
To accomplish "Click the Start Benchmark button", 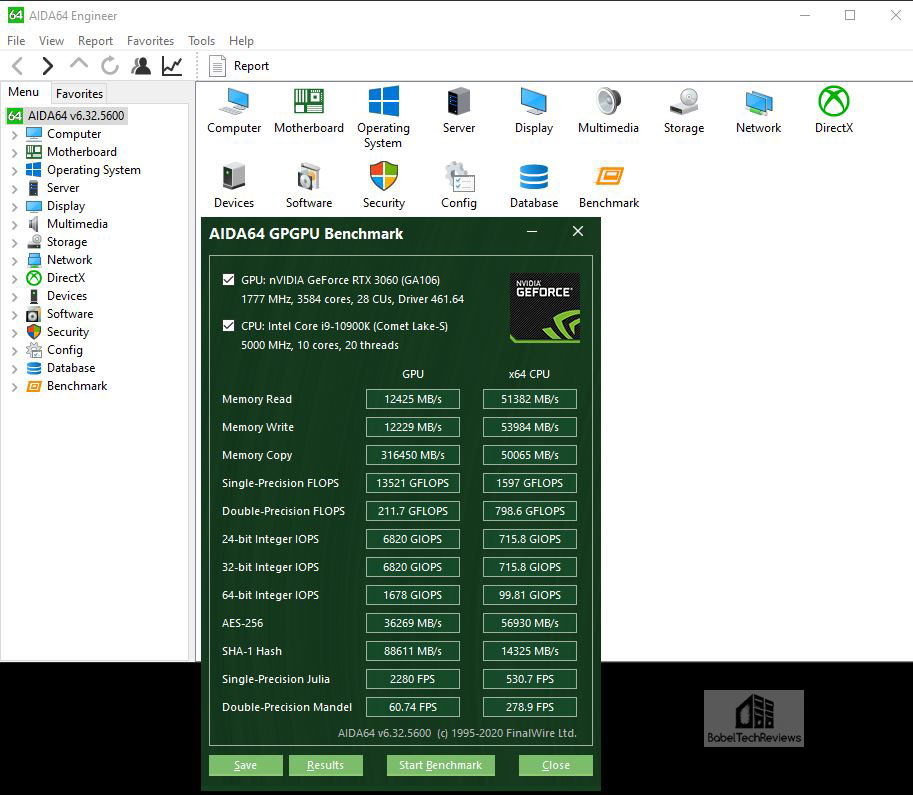I will pos(441,765).
